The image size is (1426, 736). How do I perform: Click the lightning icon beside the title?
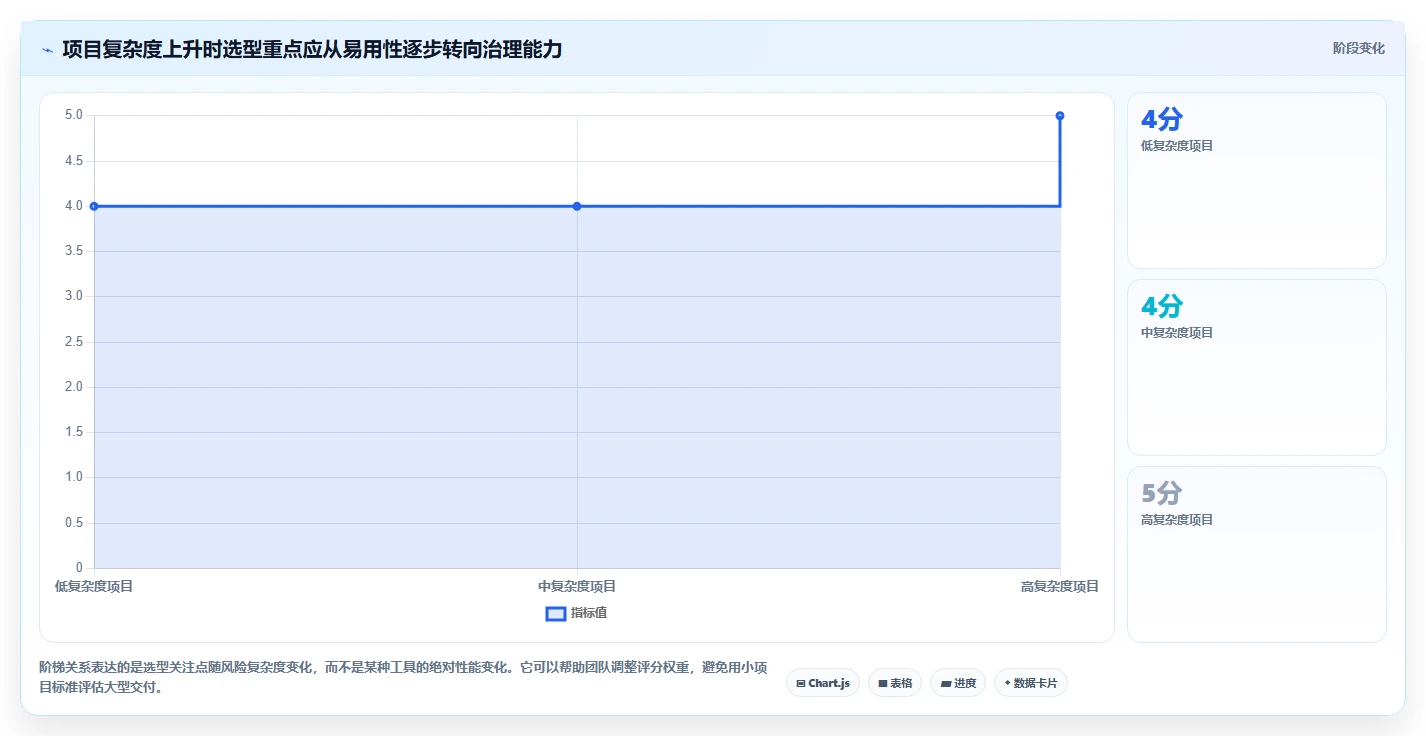(x=47, y=49)
